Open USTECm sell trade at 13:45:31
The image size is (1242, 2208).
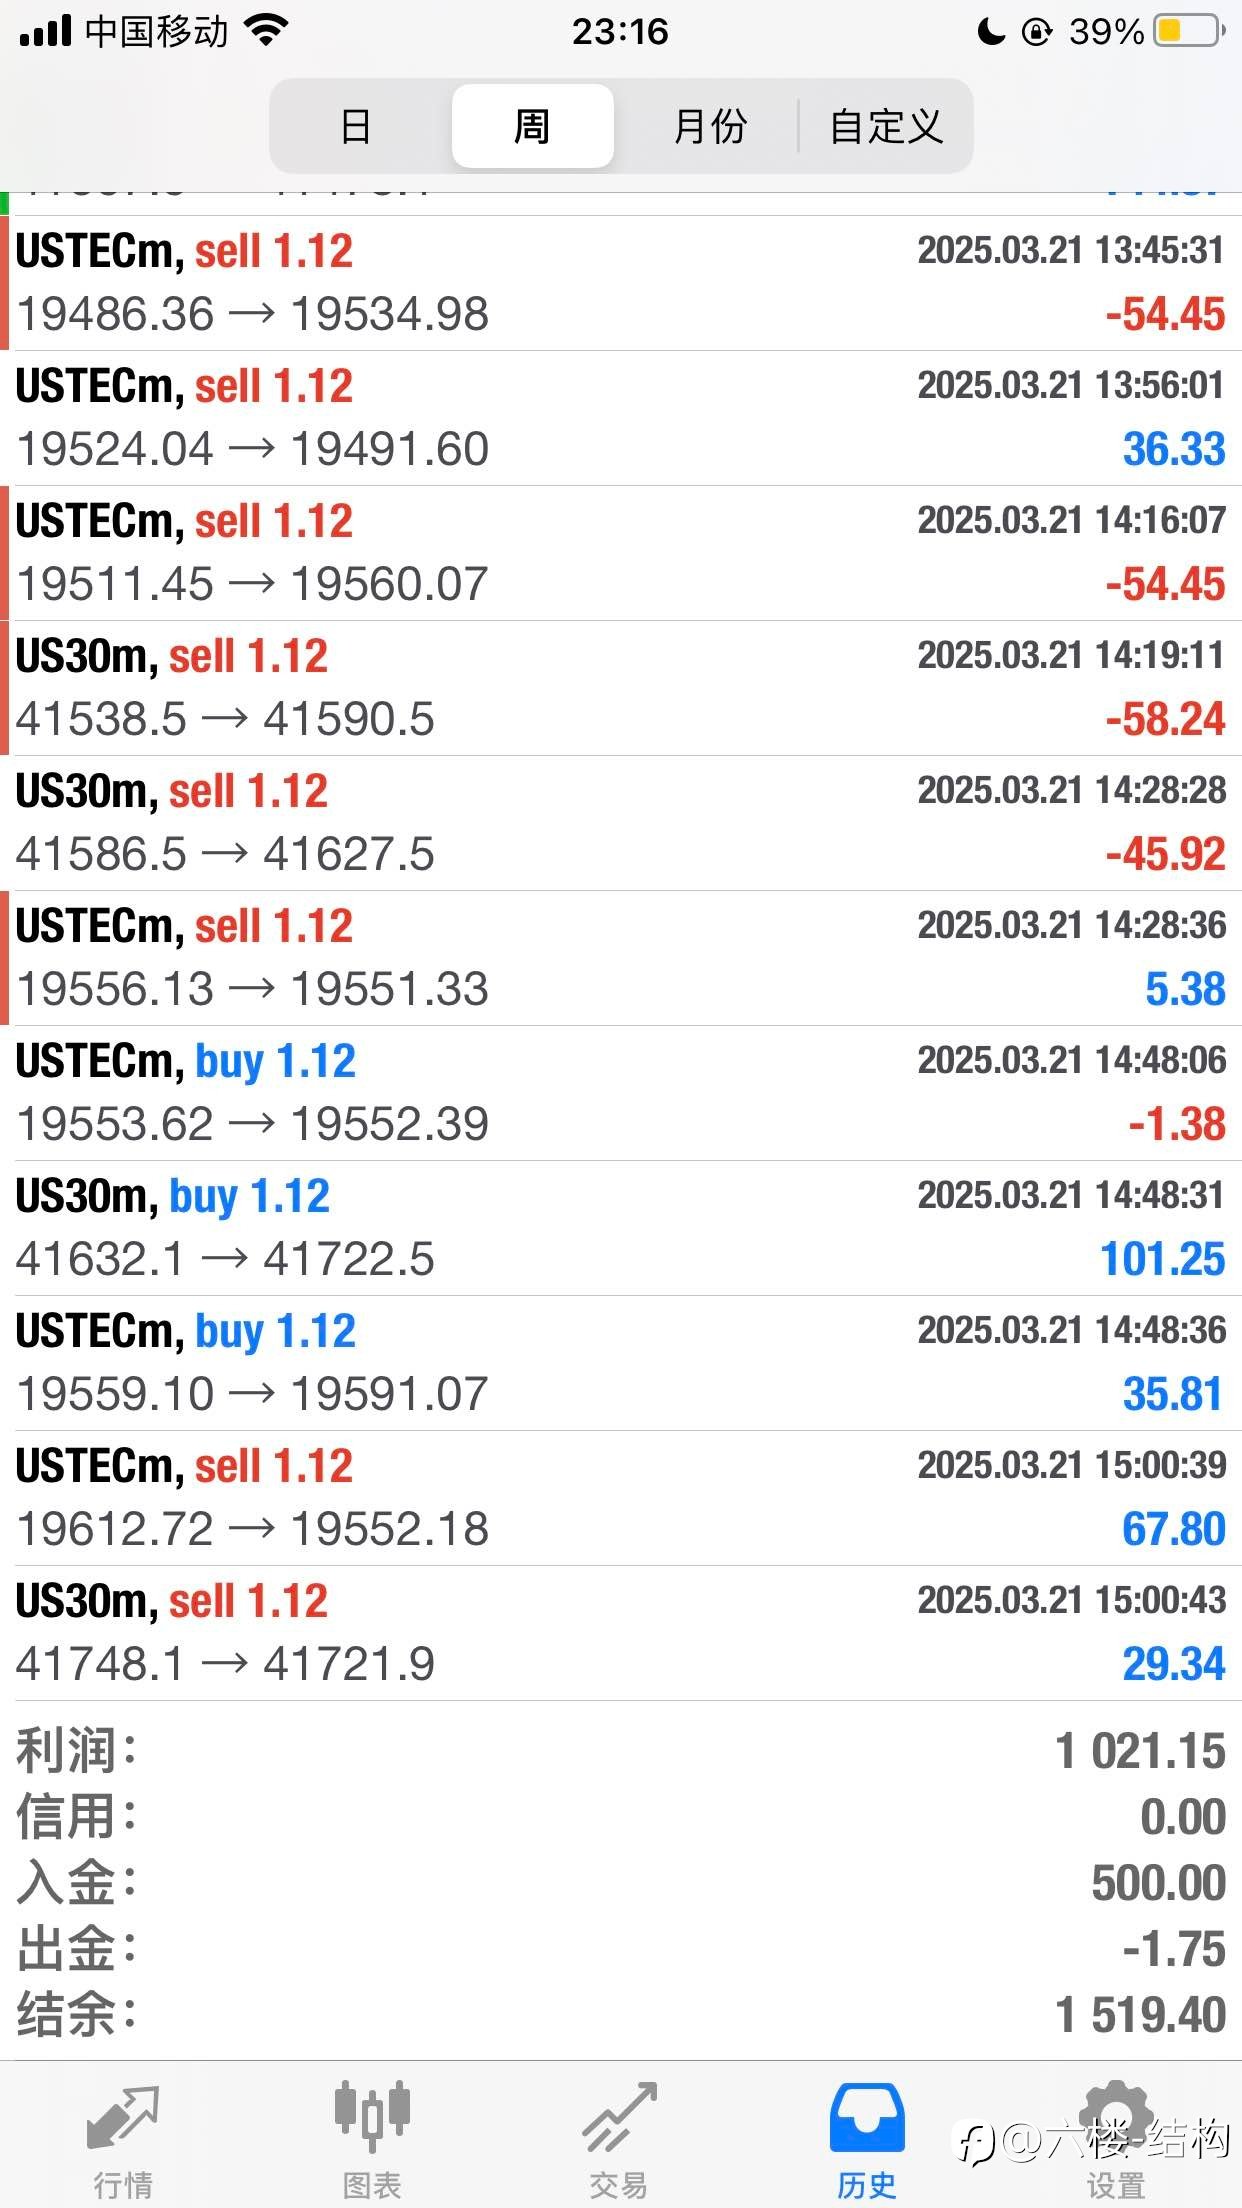pos(621,283)
